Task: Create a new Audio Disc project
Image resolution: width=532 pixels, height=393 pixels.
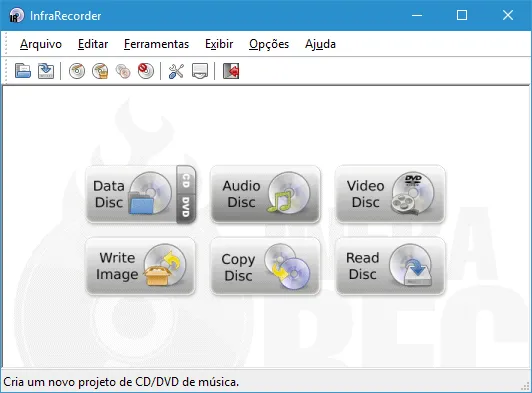Action: pyautogui.click(x=265, y=194)
